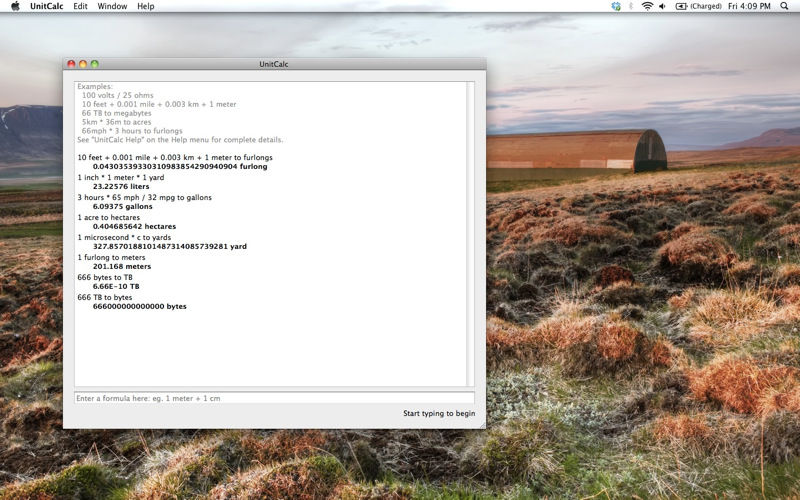Click the yard result 327.857018...
Screen dimensions: 800x500
pyautogui.click(x=170, y=246)
